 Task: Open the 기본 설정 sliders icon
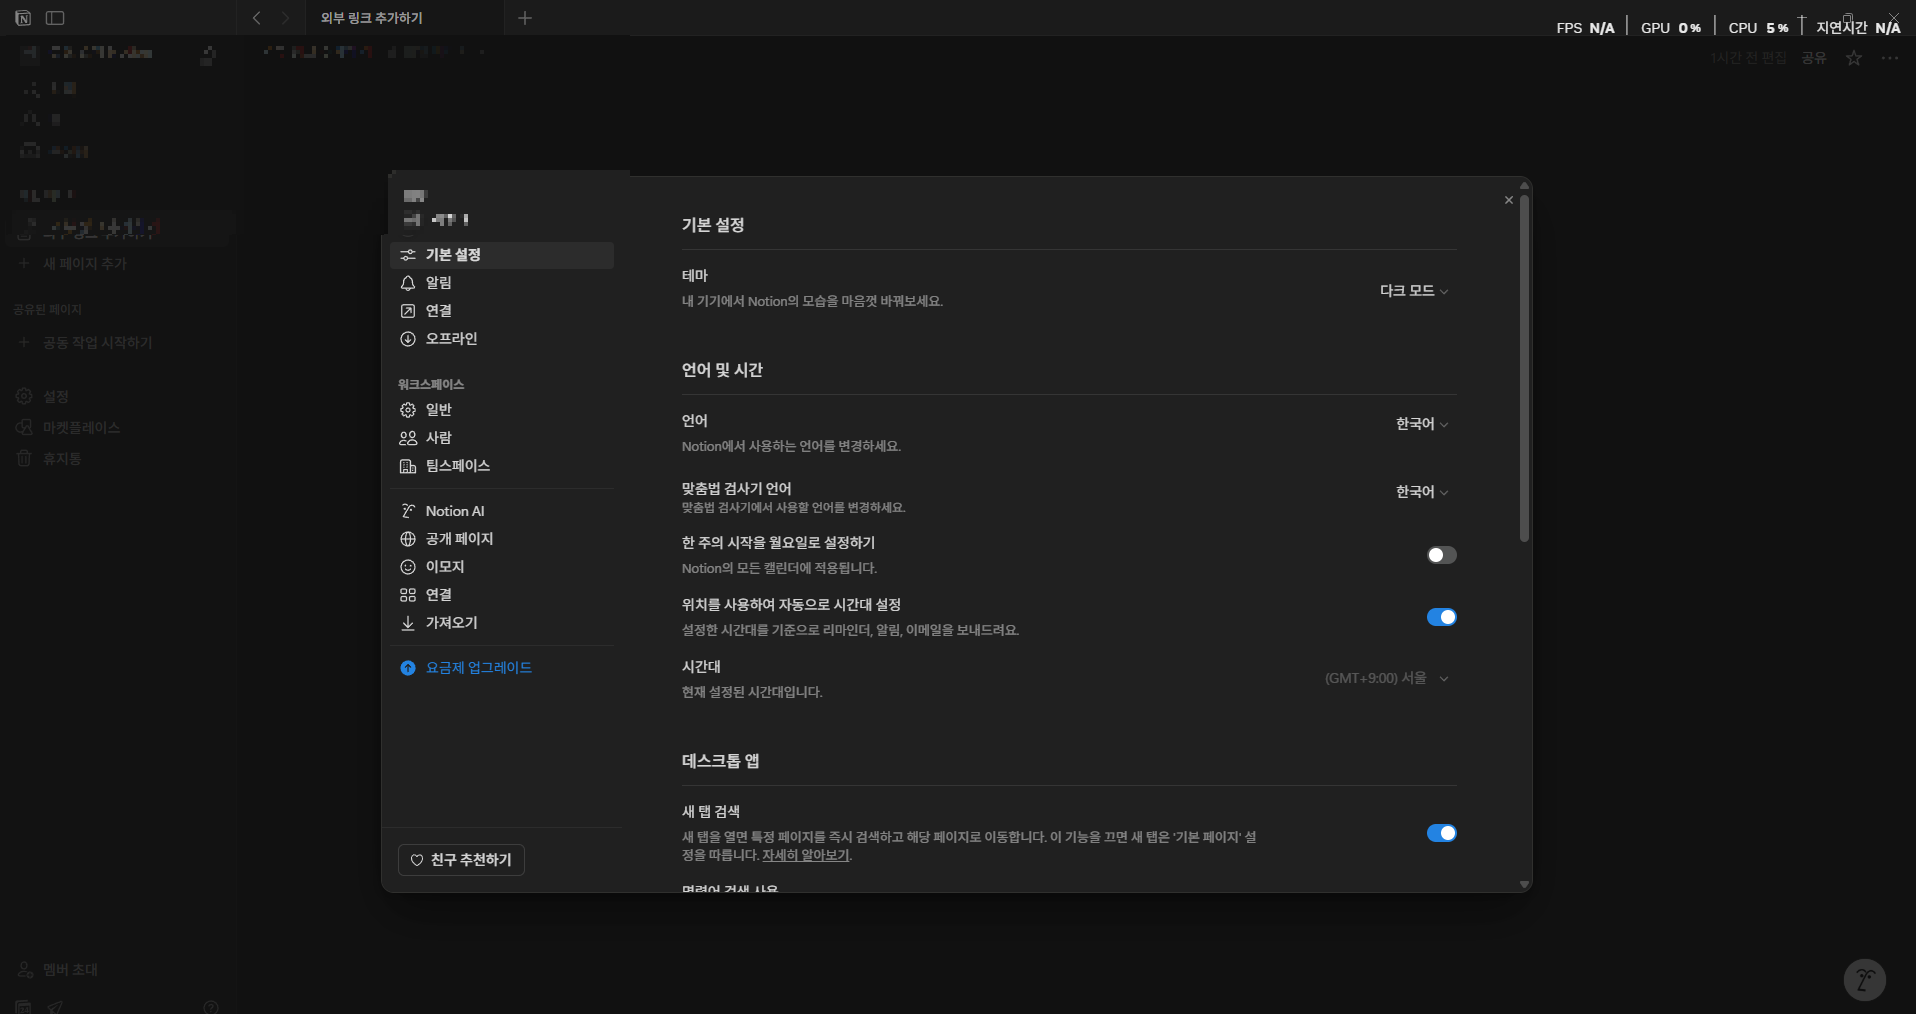coord(408,255)
